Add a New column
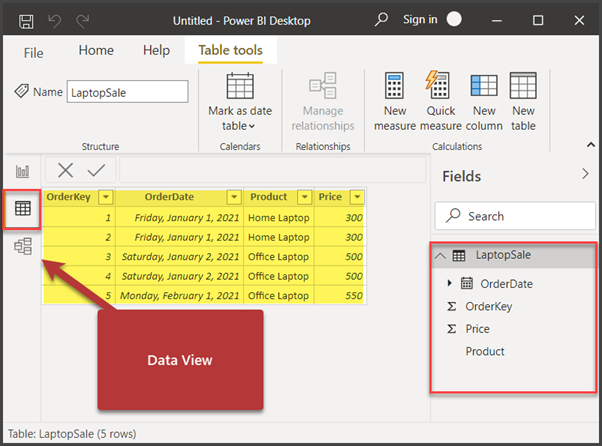This screenshot has height=446, width=602. [x=484, y=102]
